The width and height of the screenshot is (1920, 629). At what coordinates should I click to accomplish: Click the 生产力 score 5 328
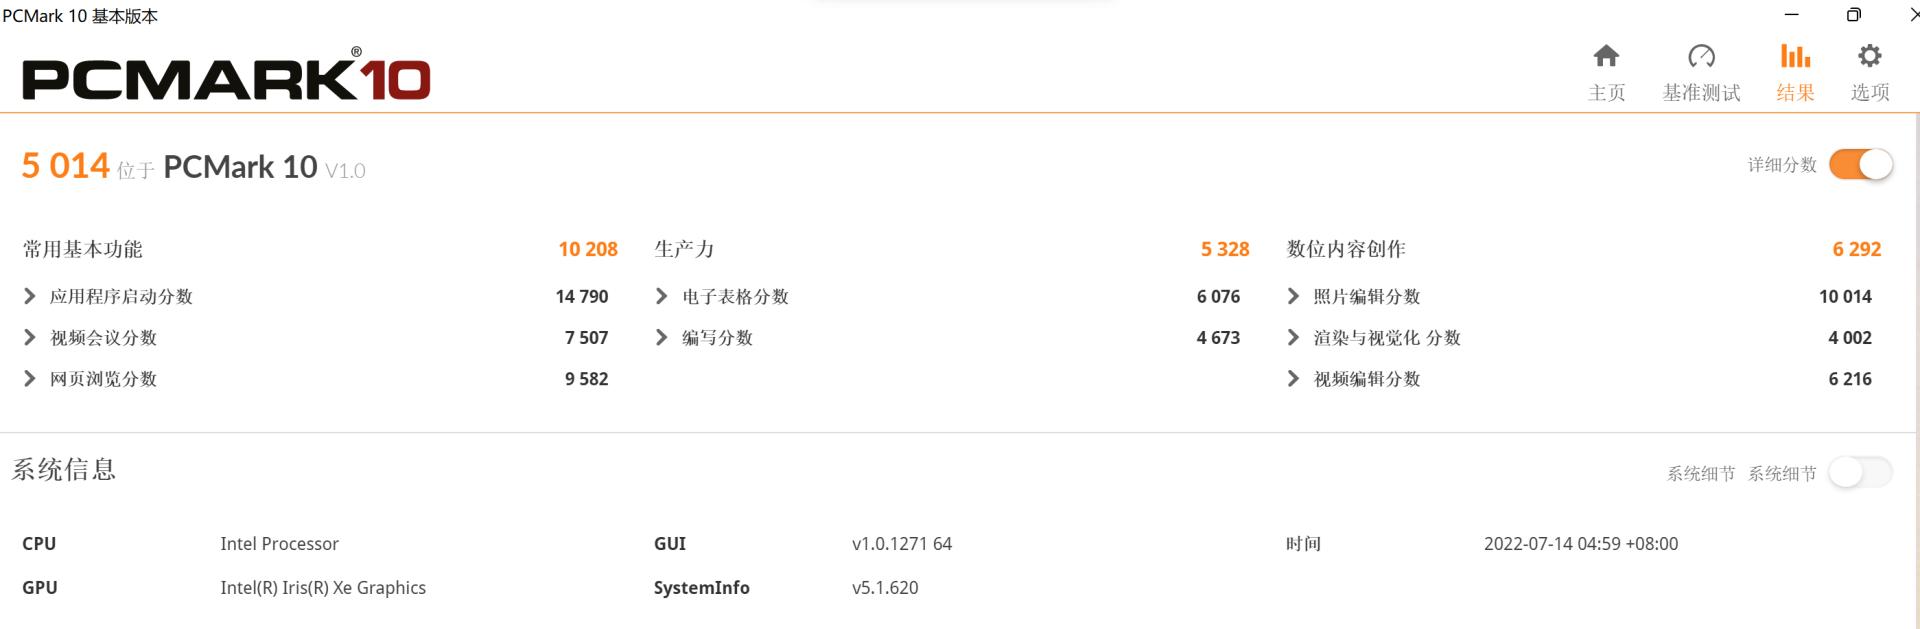(x=1224, y=249)
